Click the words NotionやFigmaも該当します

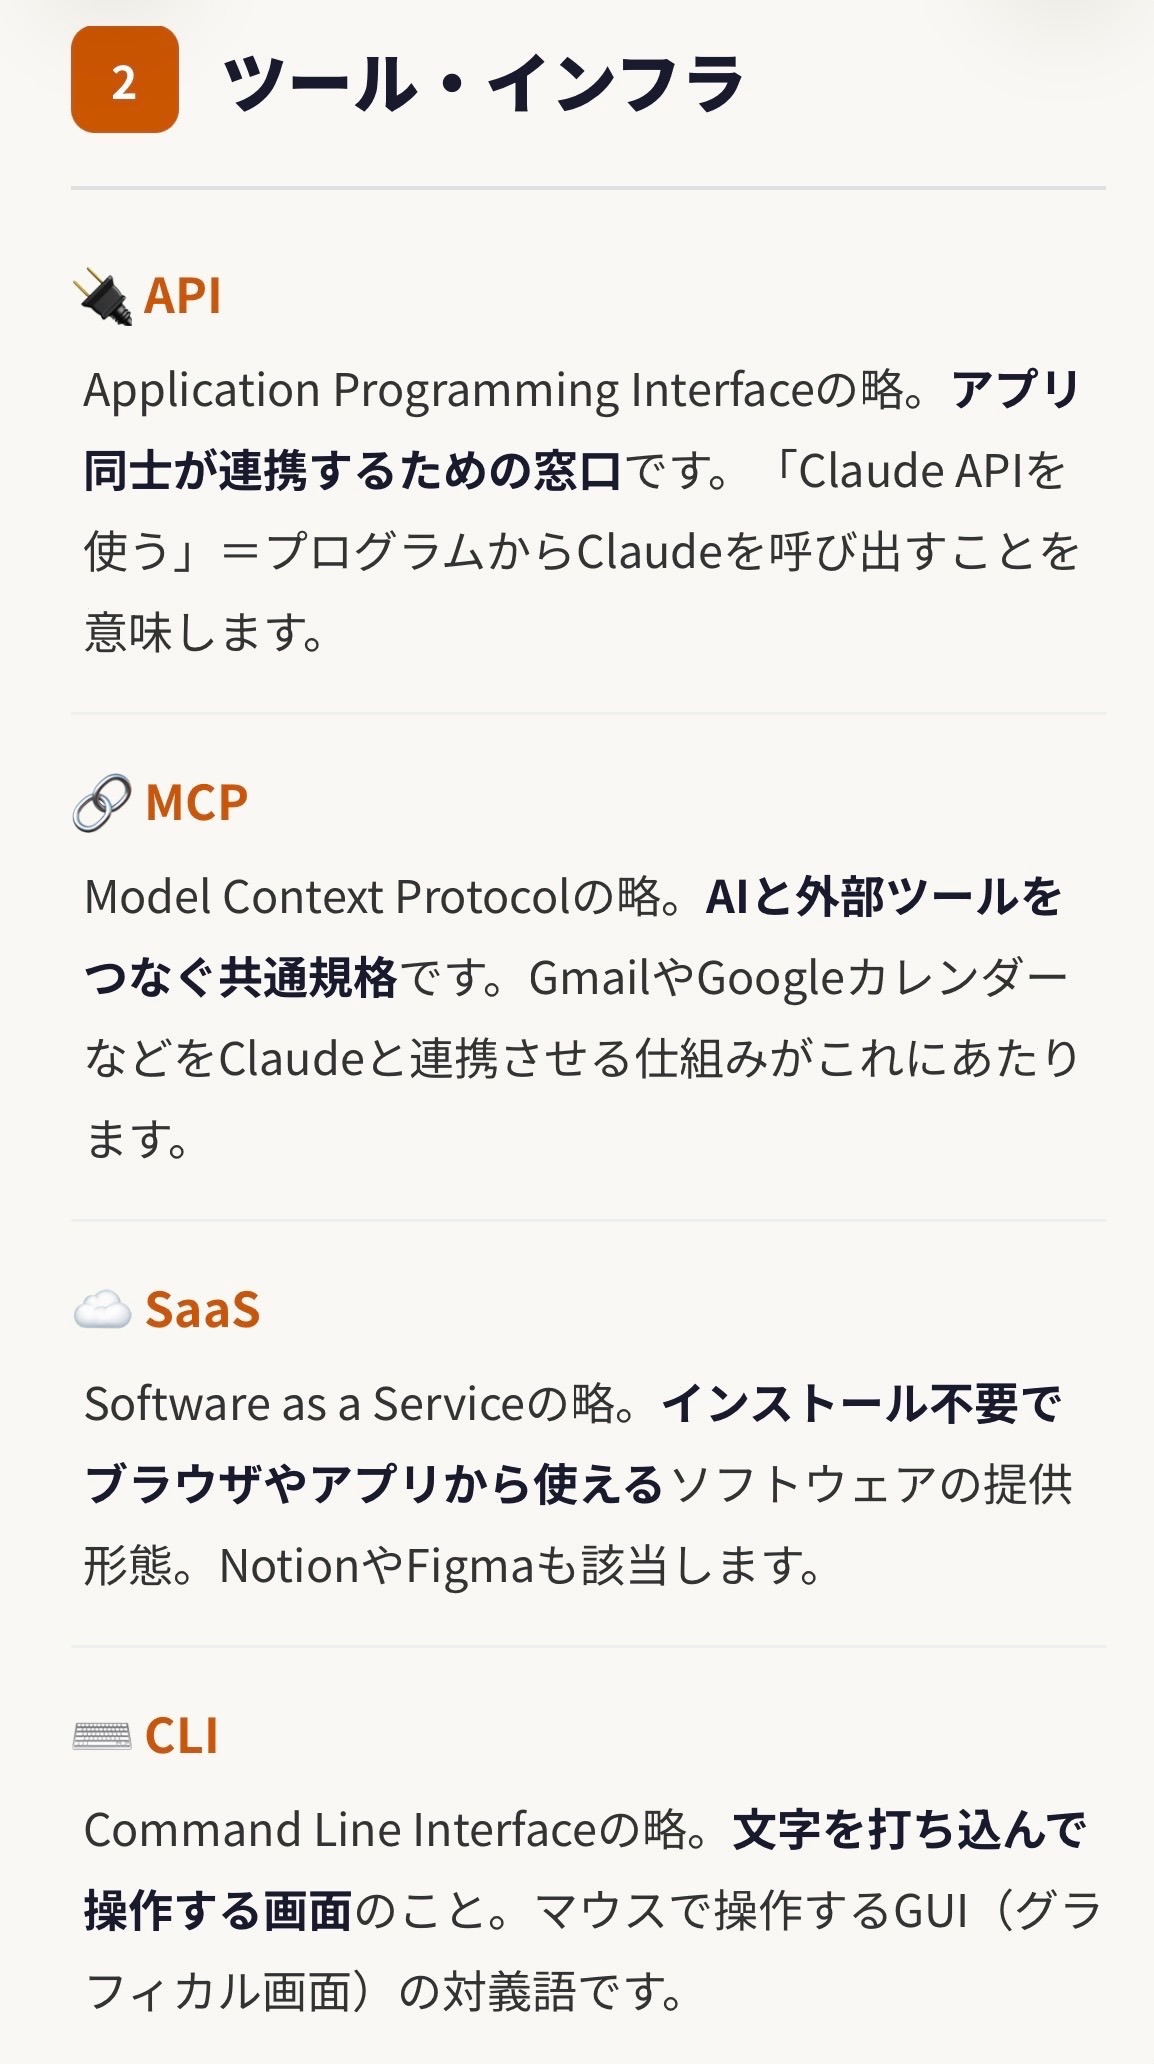pyautogui.click(x=520, y=1566)
